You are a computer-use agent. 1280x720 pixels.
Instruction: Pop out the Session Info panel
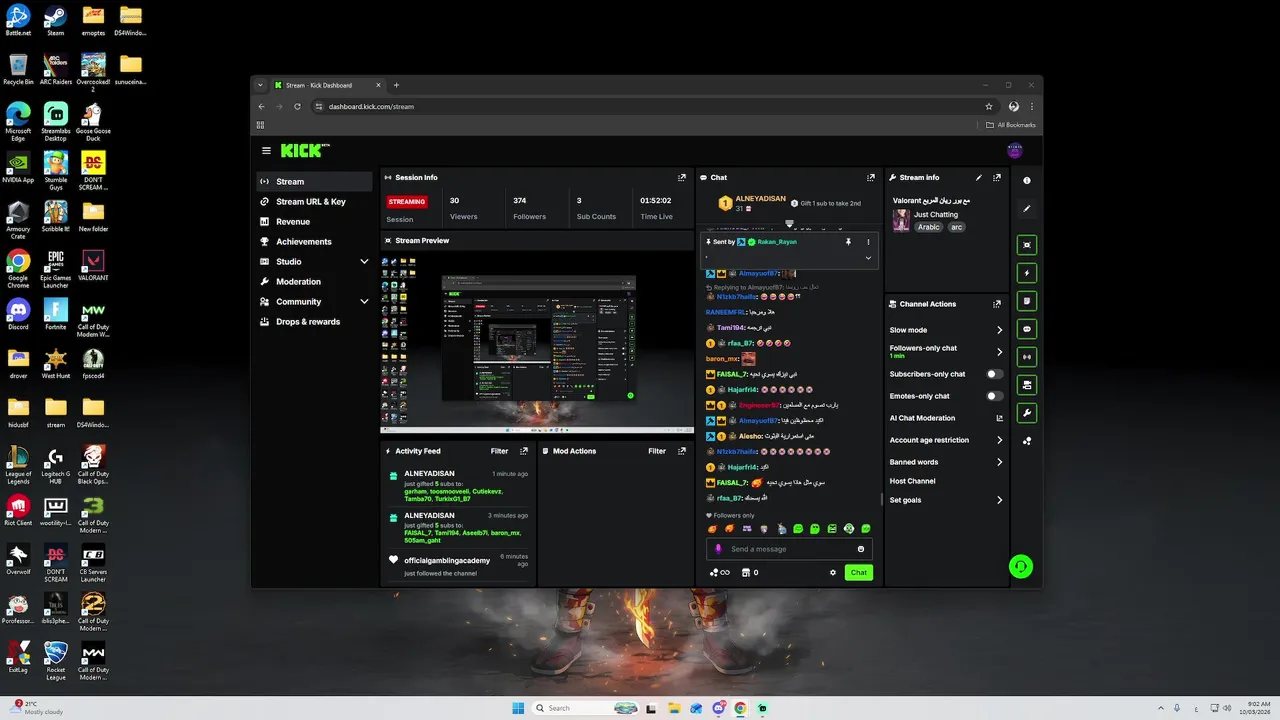[x=682, y=177]
